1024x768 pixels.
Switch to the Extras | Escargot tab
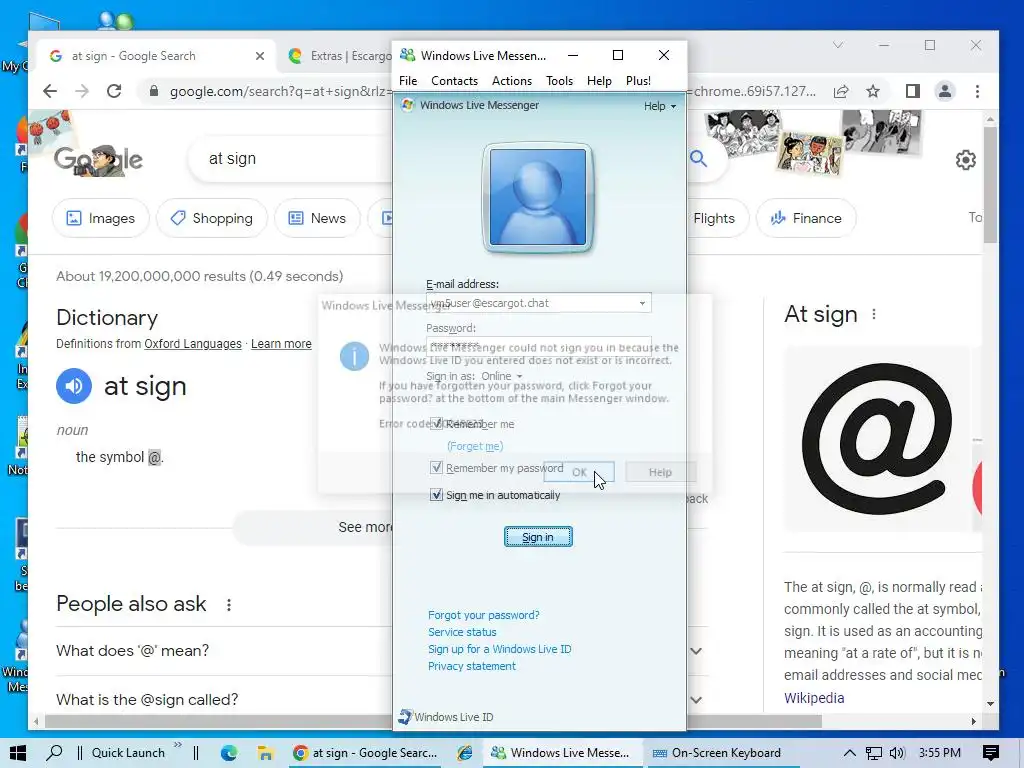coord(340,56)
